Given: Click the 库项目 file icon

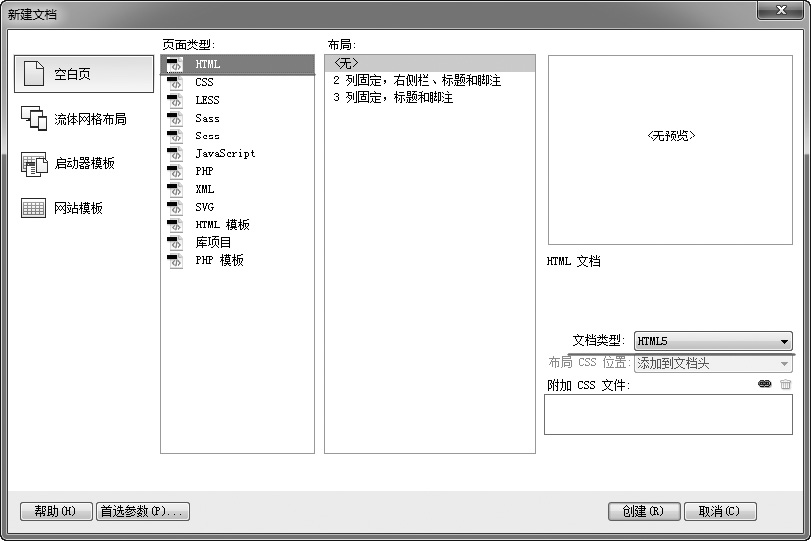Looking at the screenshot, I should point(175,242).
